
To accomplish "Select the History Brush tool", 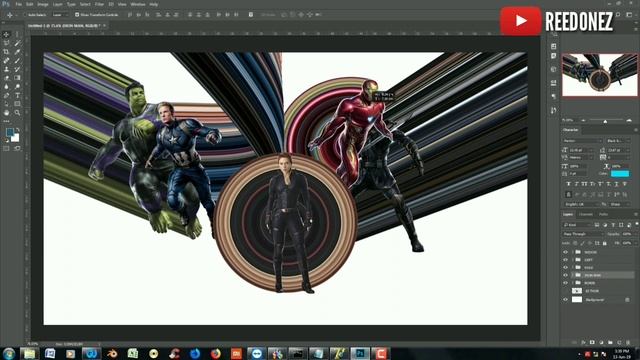I will point(17,69).
